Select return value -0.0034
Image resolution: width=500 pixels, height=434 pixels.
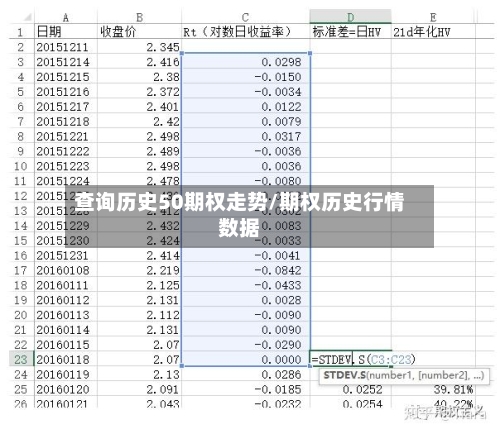[x=246, y=92]
